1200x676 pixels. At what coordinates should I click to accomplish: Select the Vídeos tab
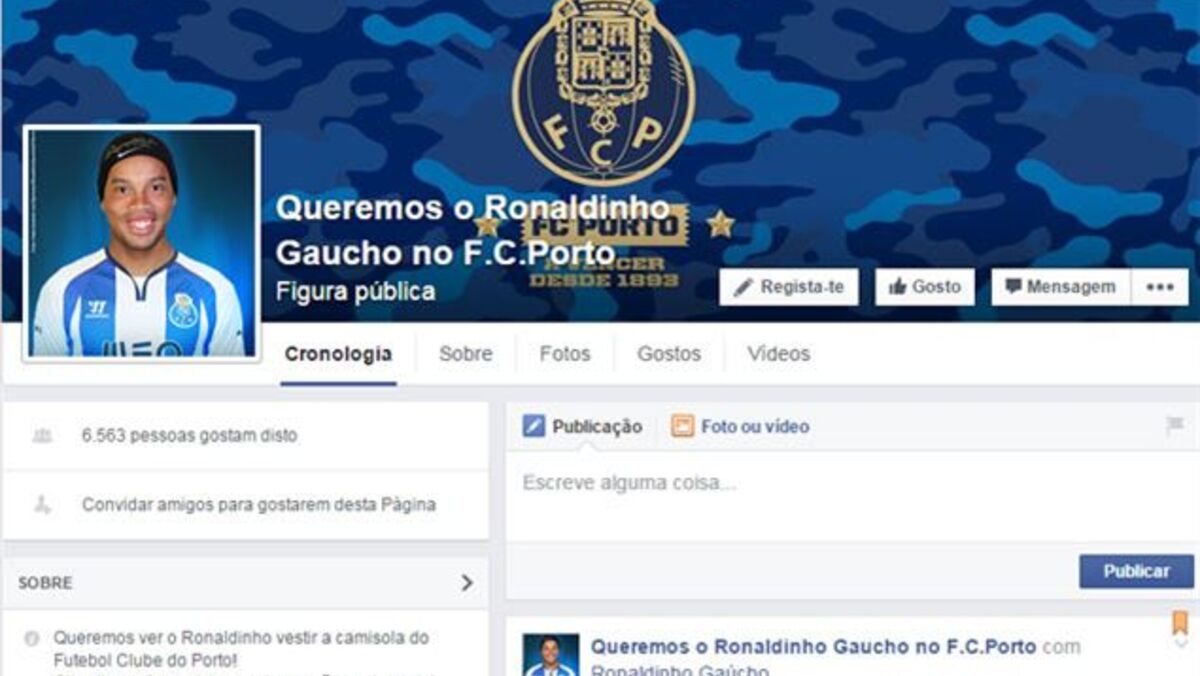pyautogui.click(x=779, y=354)
